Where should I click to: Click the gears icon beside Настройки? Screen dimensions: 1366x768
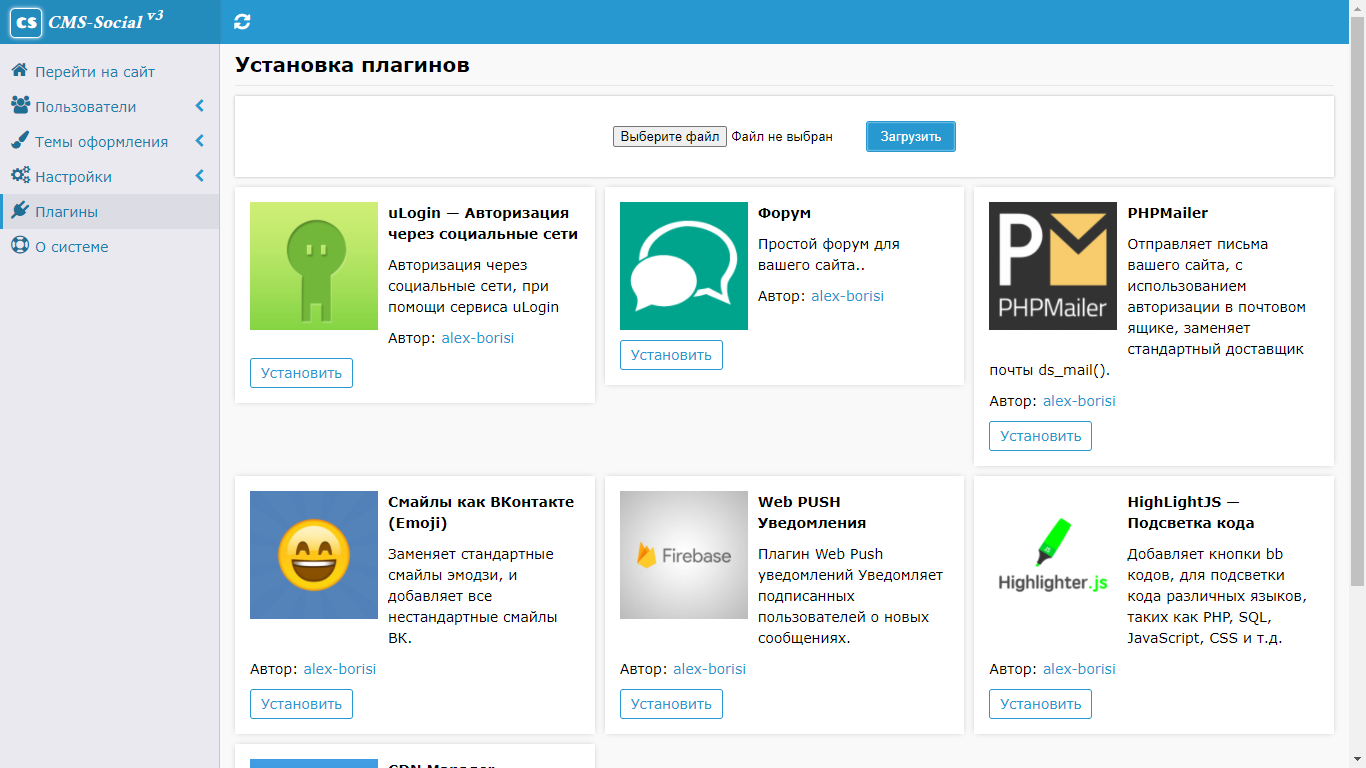click(19, 176)
